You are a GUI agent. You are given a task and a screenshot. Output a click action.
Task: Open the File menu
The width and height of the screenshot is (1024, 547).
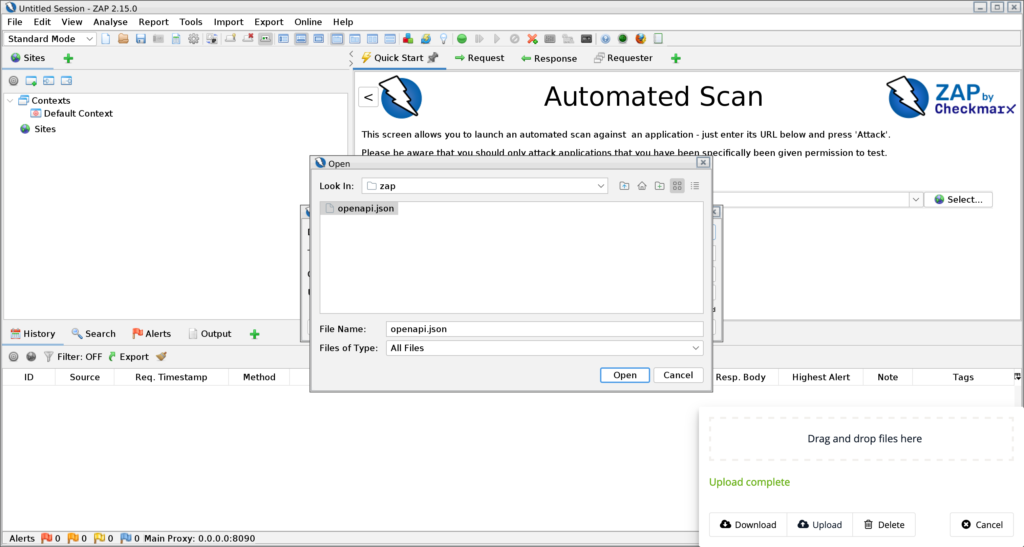14,22
